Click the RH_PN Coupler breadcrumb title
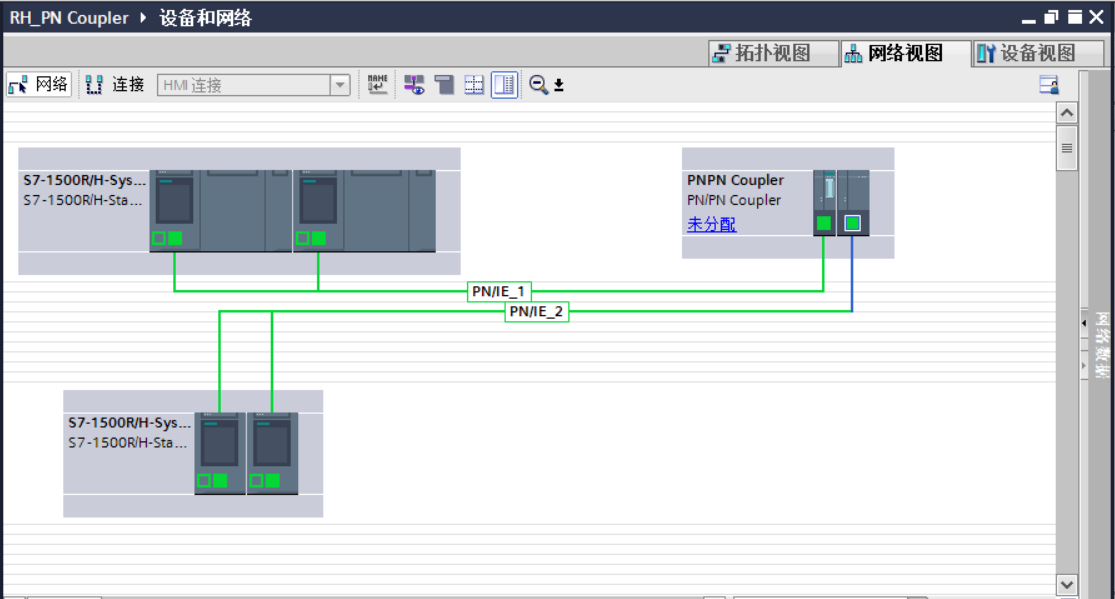The image size is (1115, 599). 69,18
